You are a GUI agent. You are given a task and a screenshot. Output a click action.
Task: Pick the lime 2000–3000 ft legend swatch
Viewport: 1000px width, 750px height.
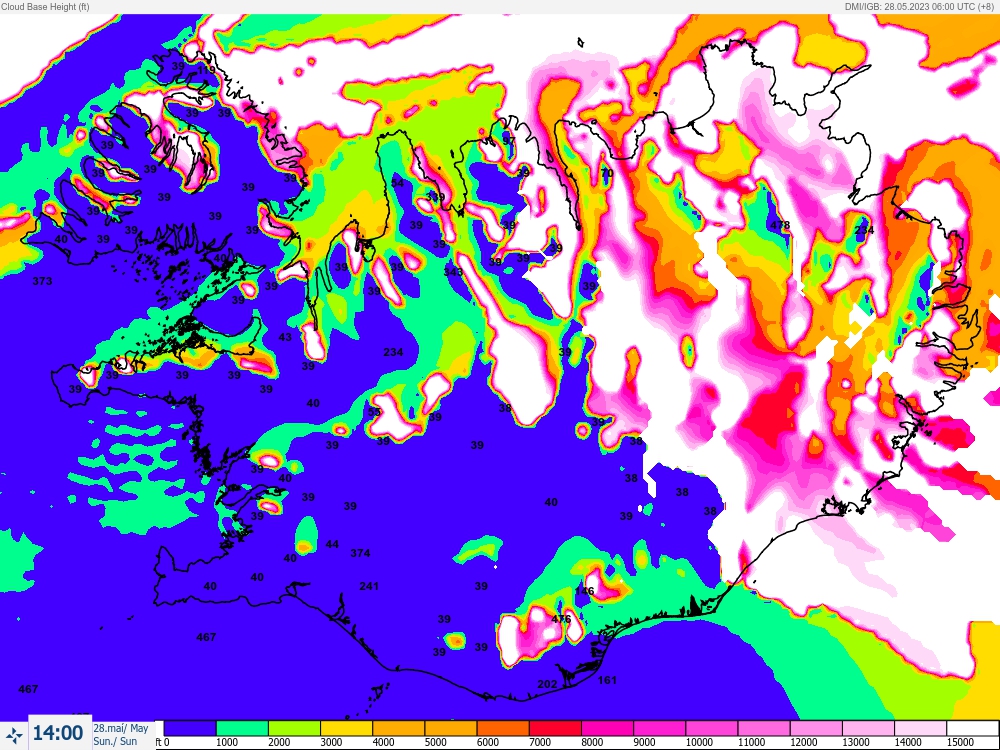point(294,728)
